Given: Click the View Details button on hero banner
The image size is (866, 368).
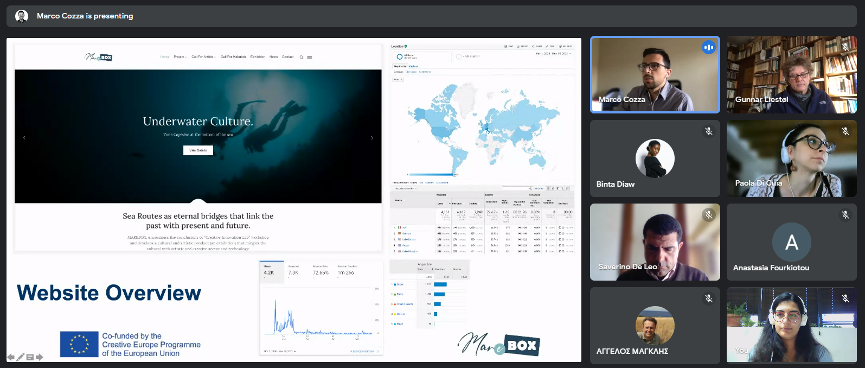Looking at the screenshot, I should coord(198,150).
